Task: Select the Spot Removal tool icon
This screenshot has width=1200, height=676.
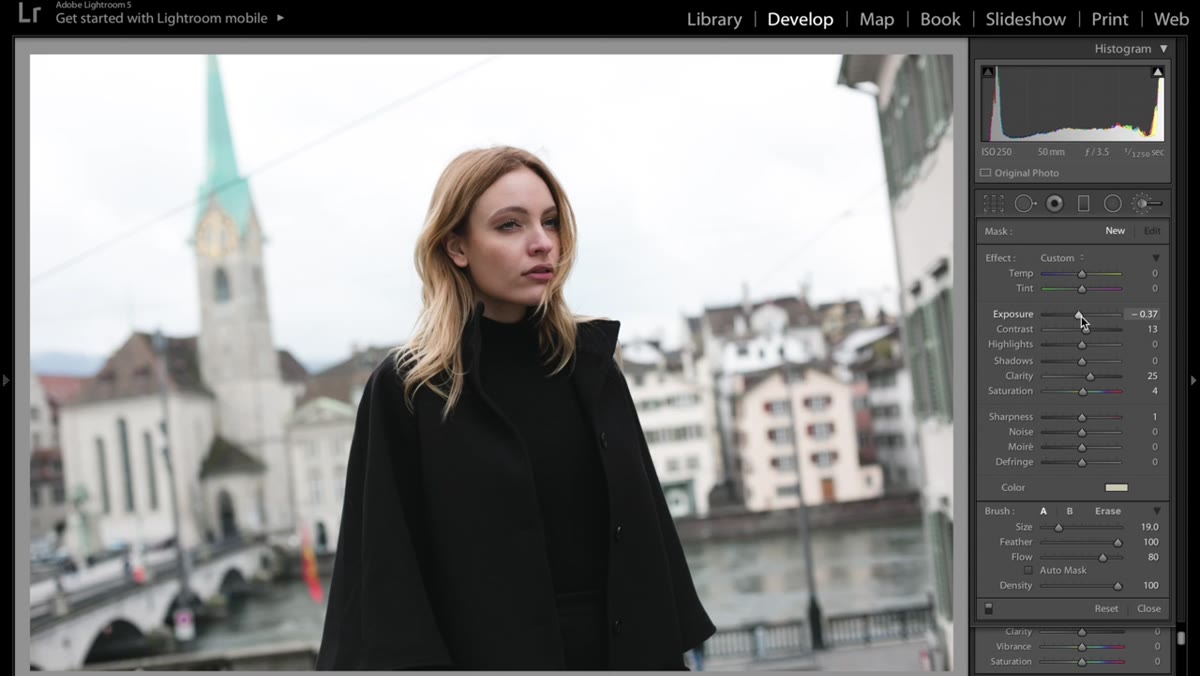Action: (x=1026, y=204)
